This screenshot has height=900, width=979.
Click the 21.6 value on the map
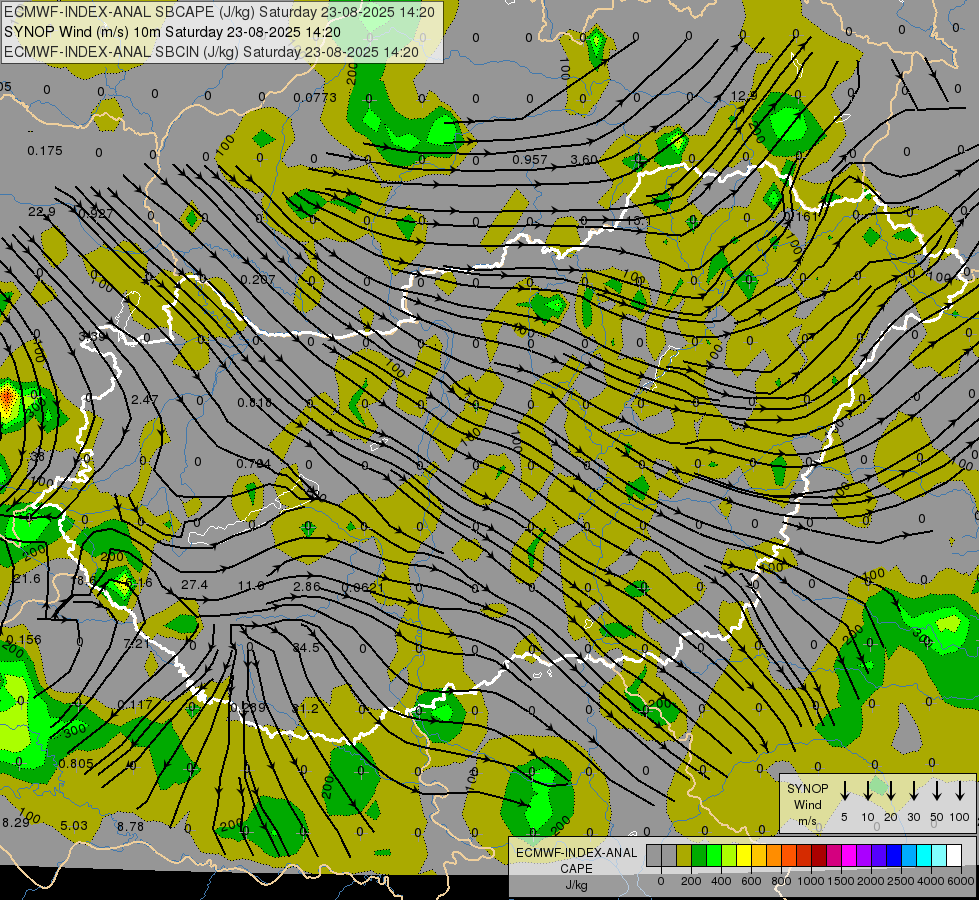pos(27,579)
